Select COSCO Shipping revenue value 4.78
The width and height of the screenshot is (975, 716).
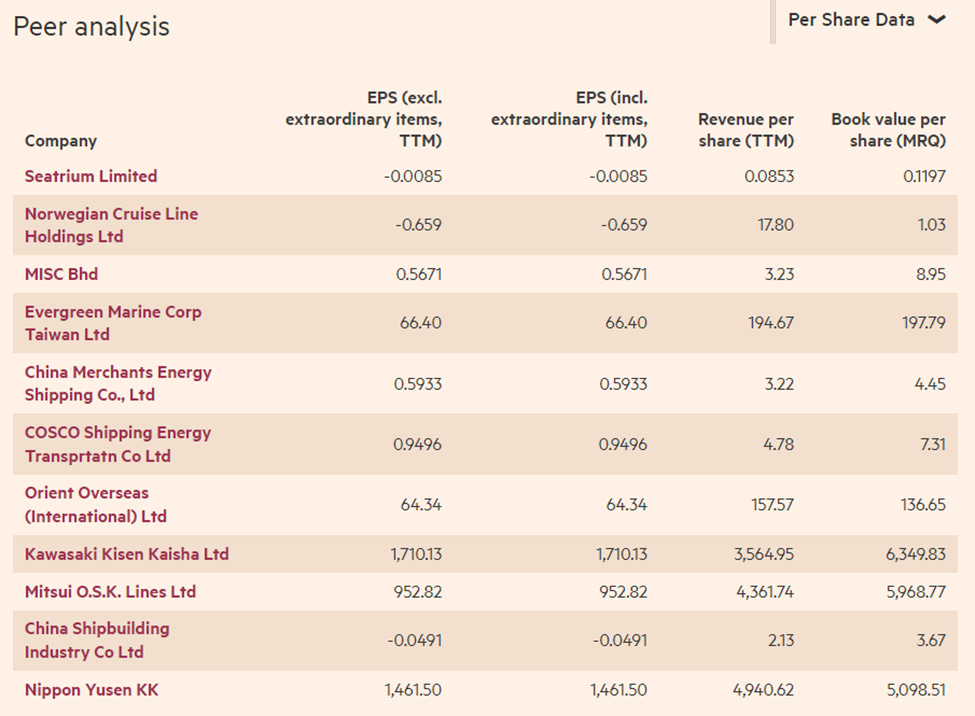(779, 445)
